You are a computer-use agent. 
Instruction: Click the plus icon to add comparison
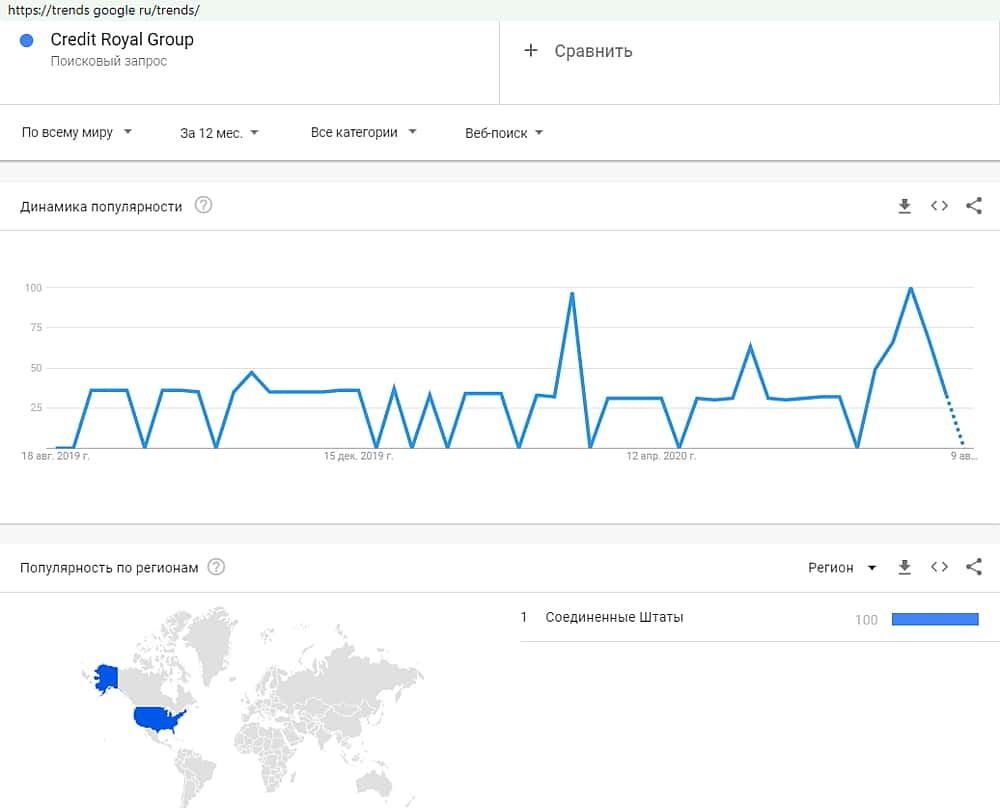(531, 50)
